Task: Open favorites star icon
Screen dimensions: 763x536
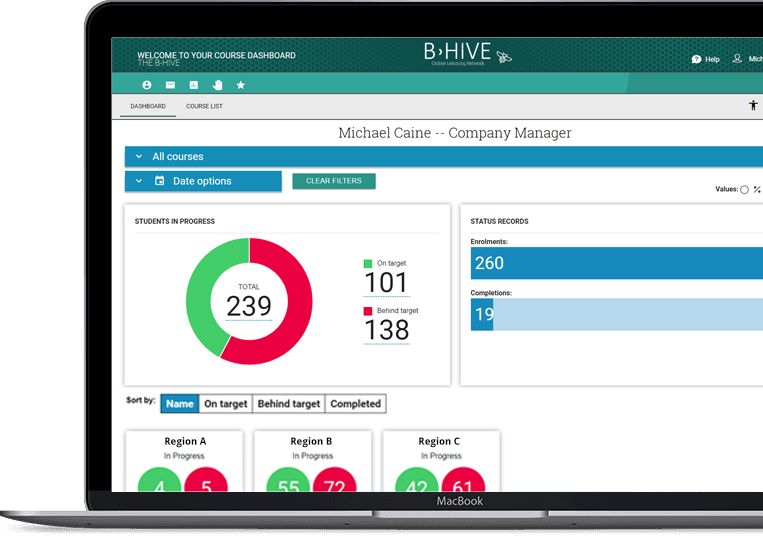Action: coord(241,86)
